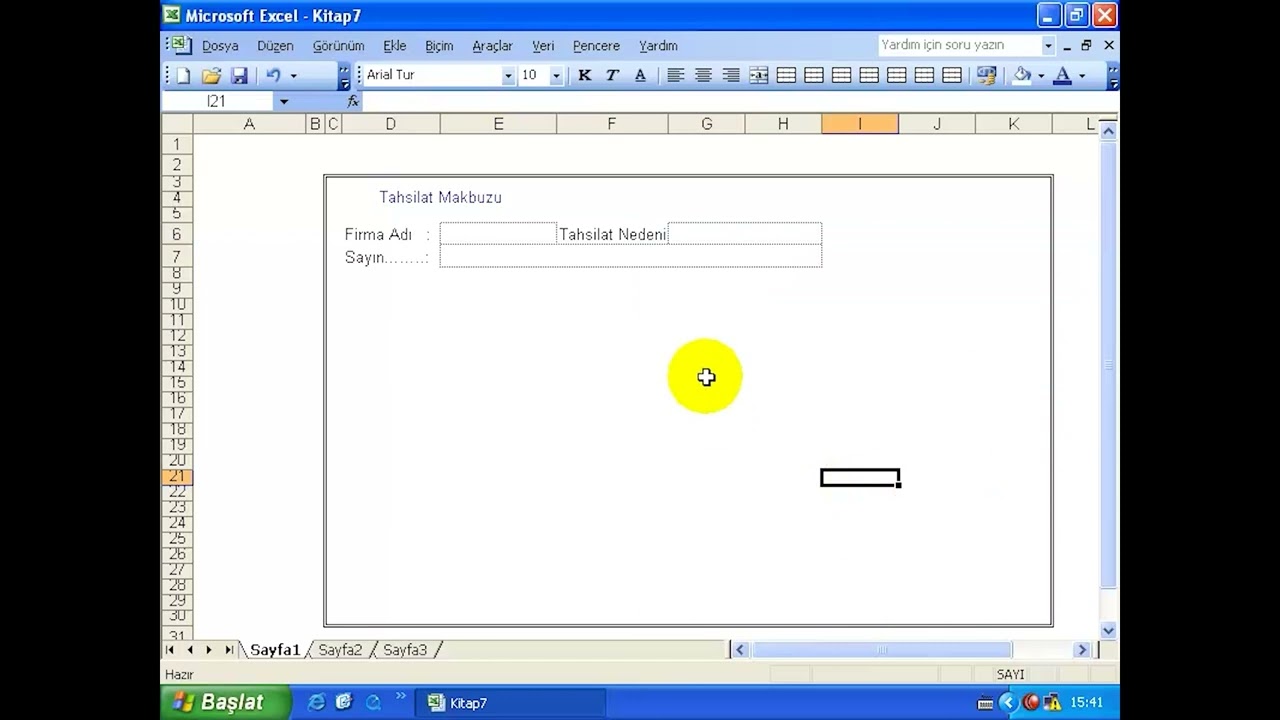Apply Merge and Center to cells
The width and height of the screenshot is (1280, 720).
(759, 75)
